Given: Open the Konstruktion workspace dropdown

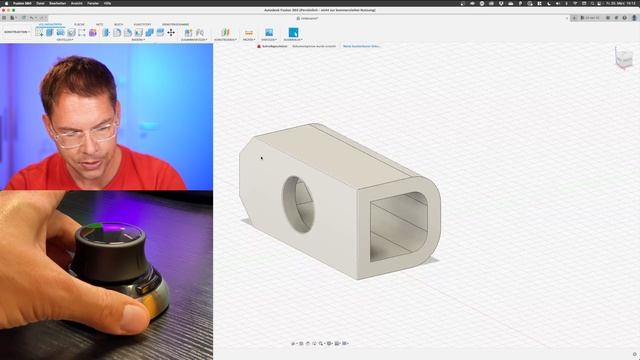Looking at the screenshot, I should click(17, 32).
